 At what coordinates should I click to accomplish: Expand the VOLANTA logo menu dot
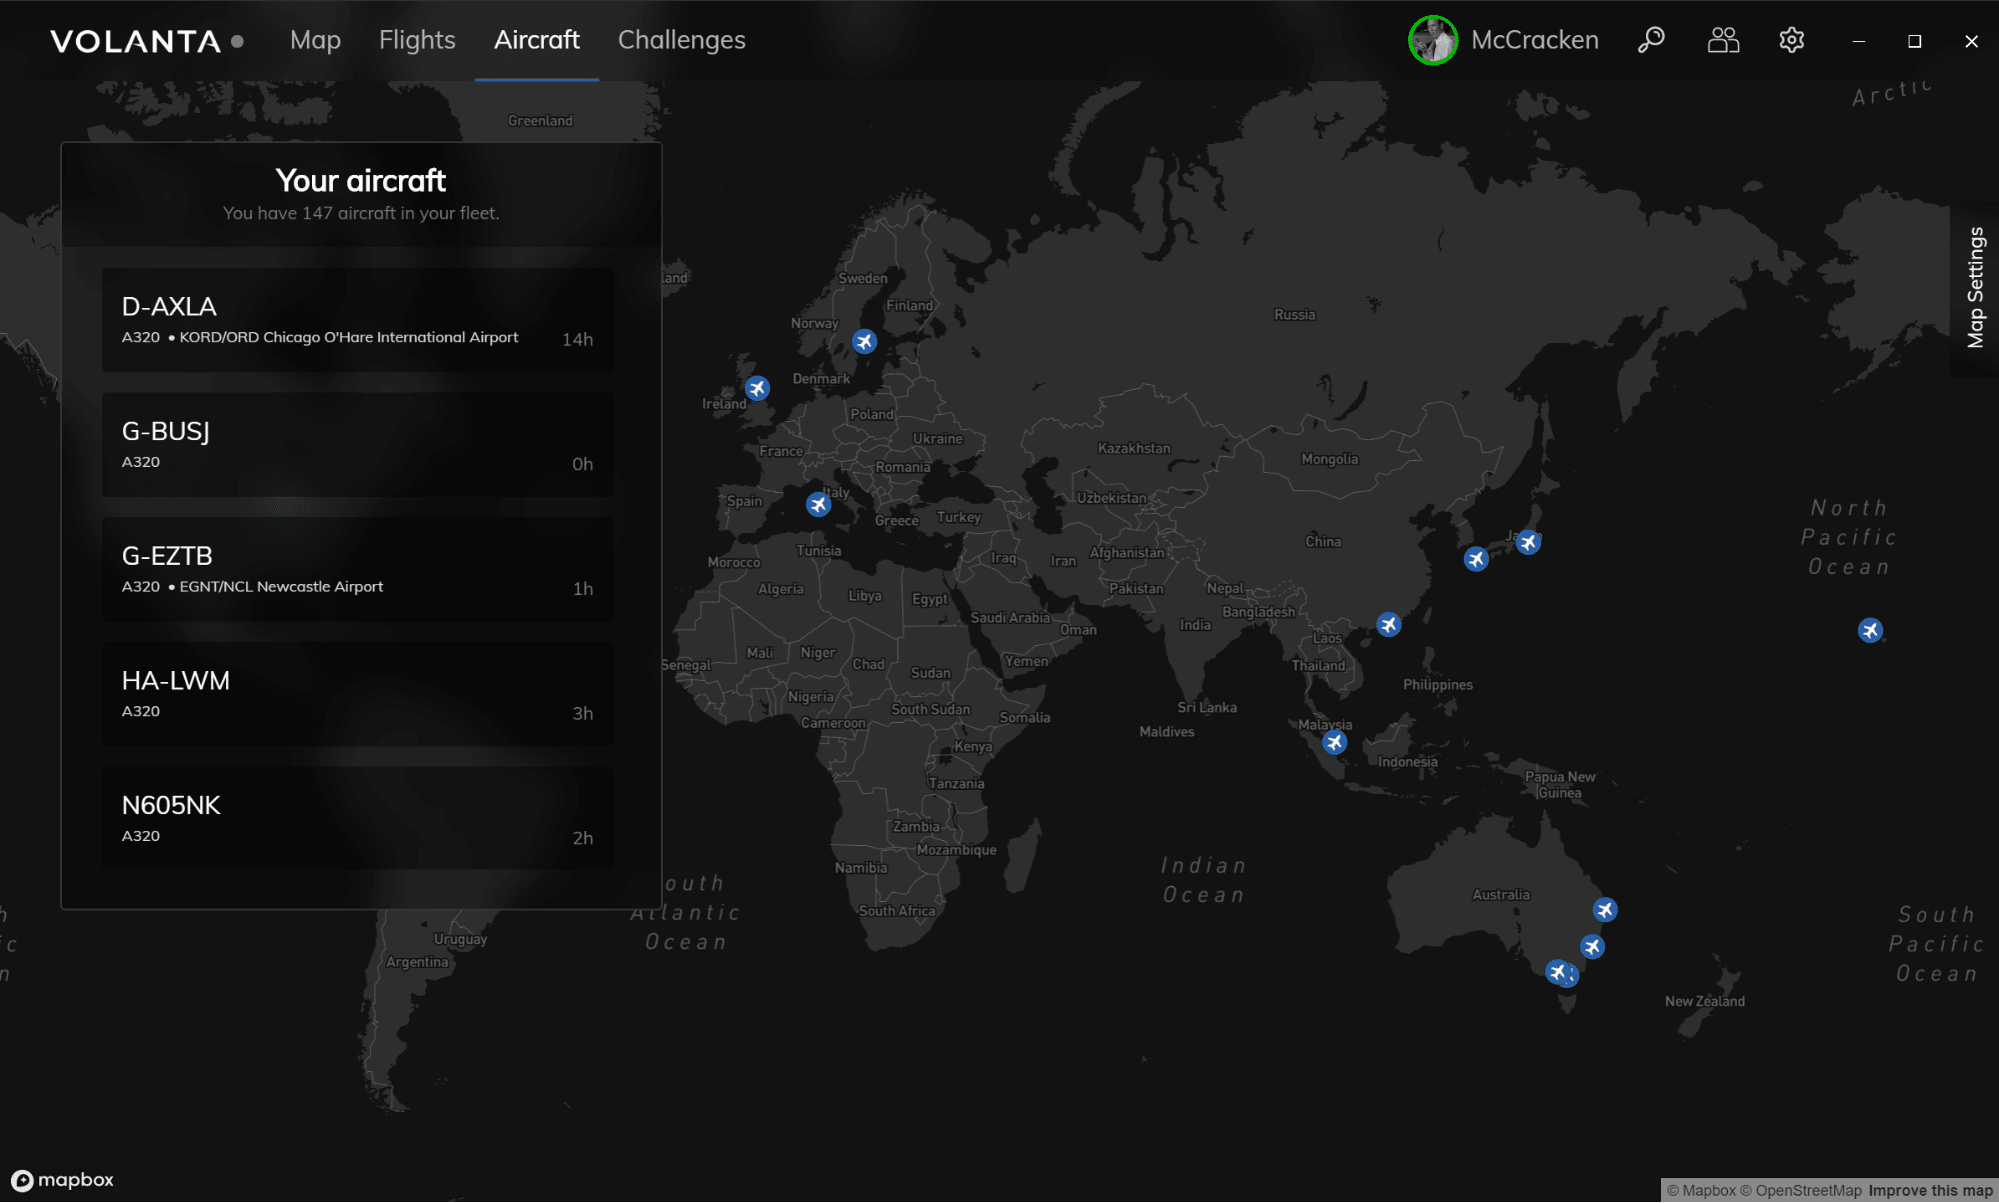(x=237, y=43)
